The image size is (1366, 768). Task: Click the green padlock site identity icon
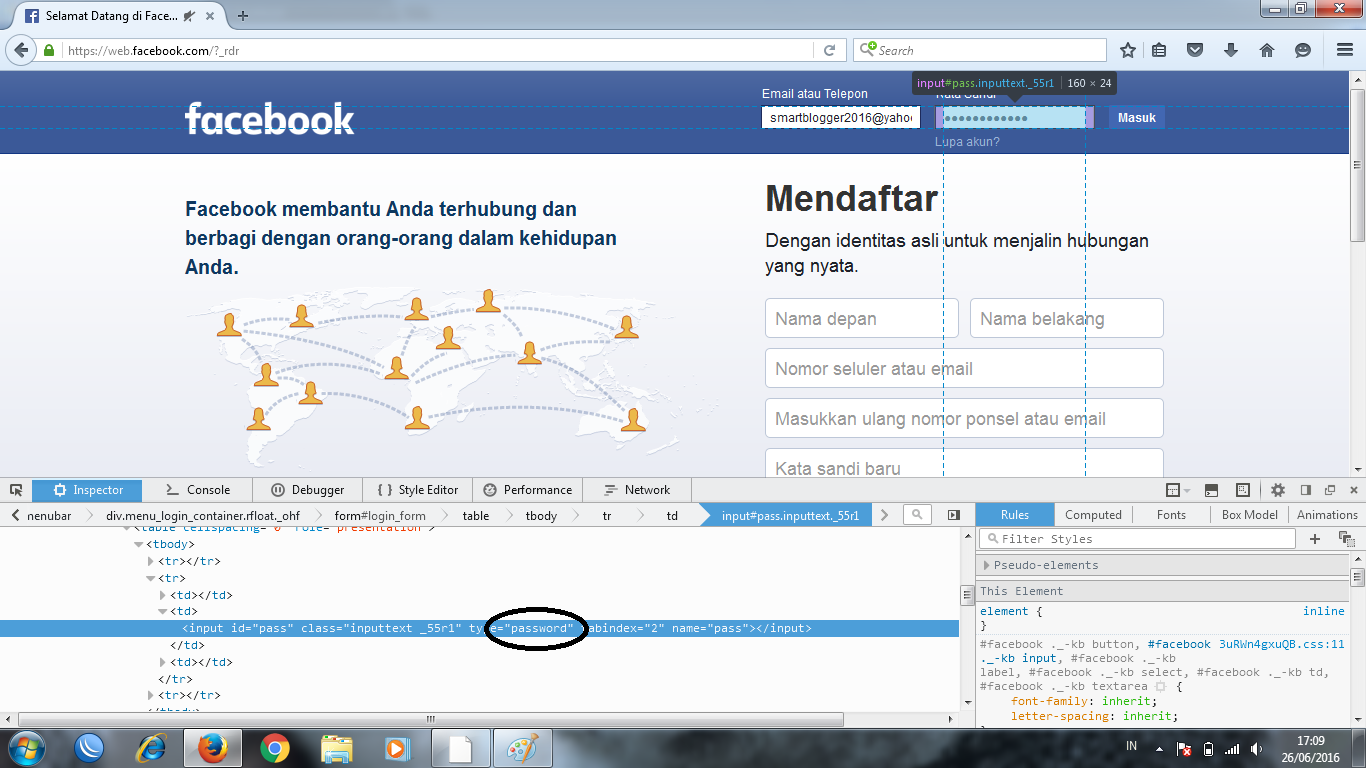49,50
